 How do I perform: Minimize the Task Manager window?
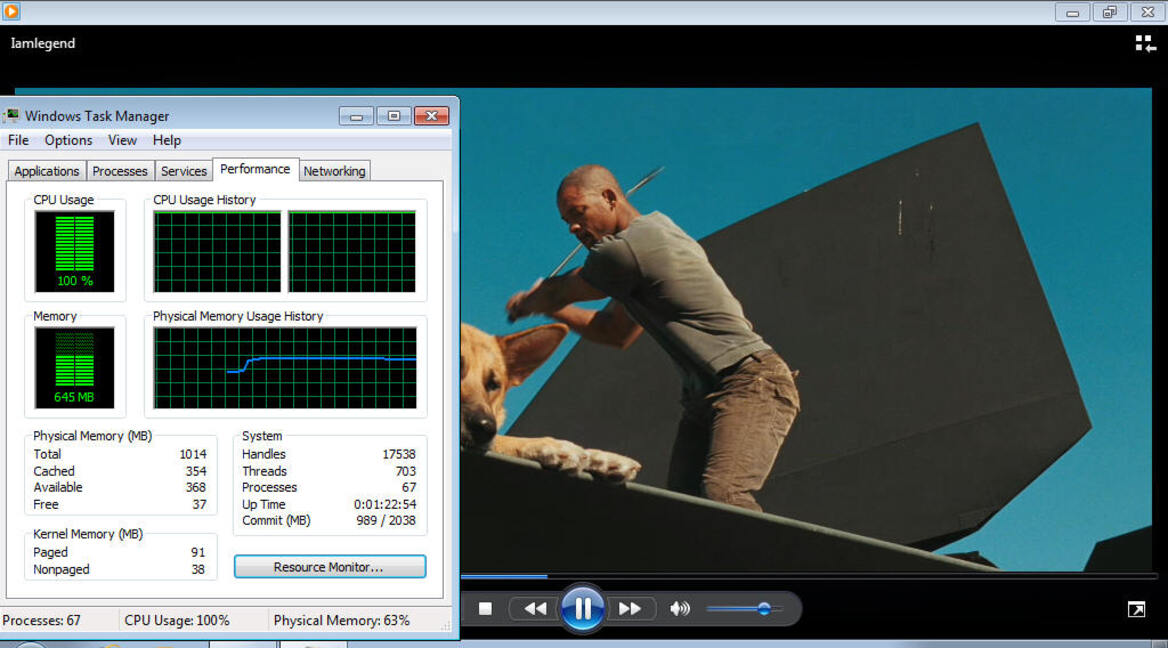pyautogui.click(x=356, y=116)
